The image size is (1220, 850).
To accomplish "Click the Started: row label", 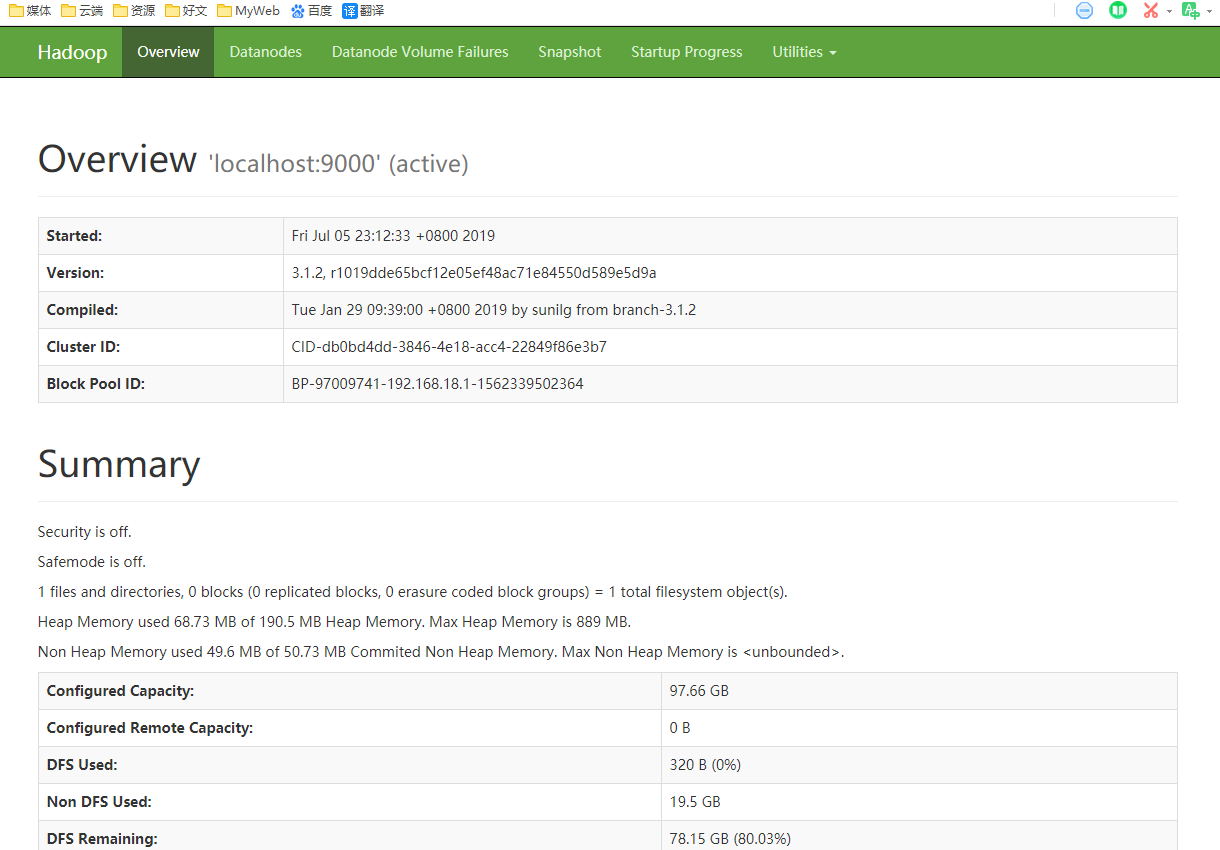I will (75, 236).
